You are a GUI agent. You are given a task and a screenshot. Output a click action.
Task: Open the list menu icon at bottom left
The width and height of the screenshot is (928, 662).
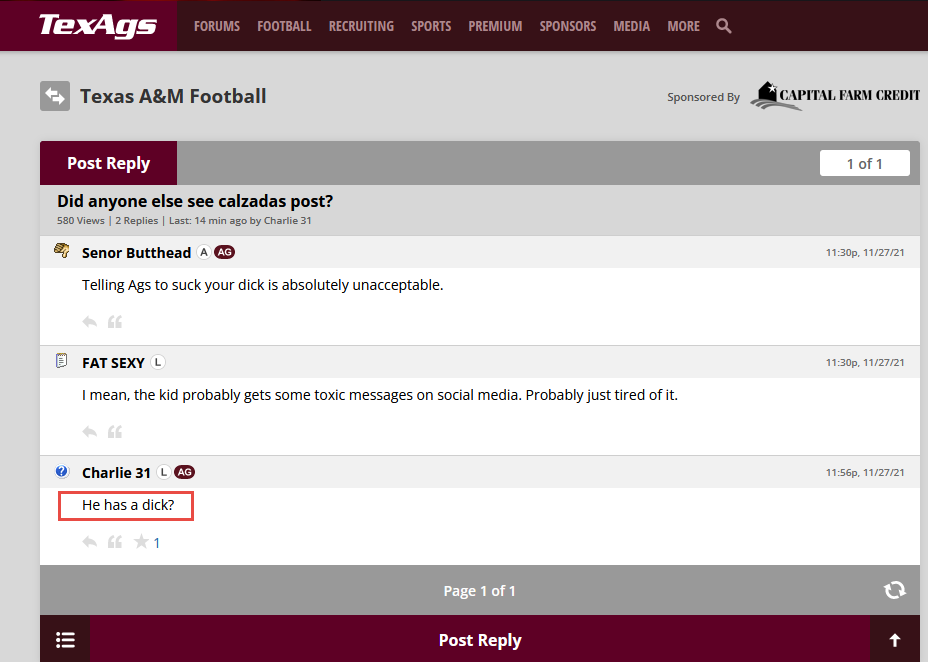[65, 640]
